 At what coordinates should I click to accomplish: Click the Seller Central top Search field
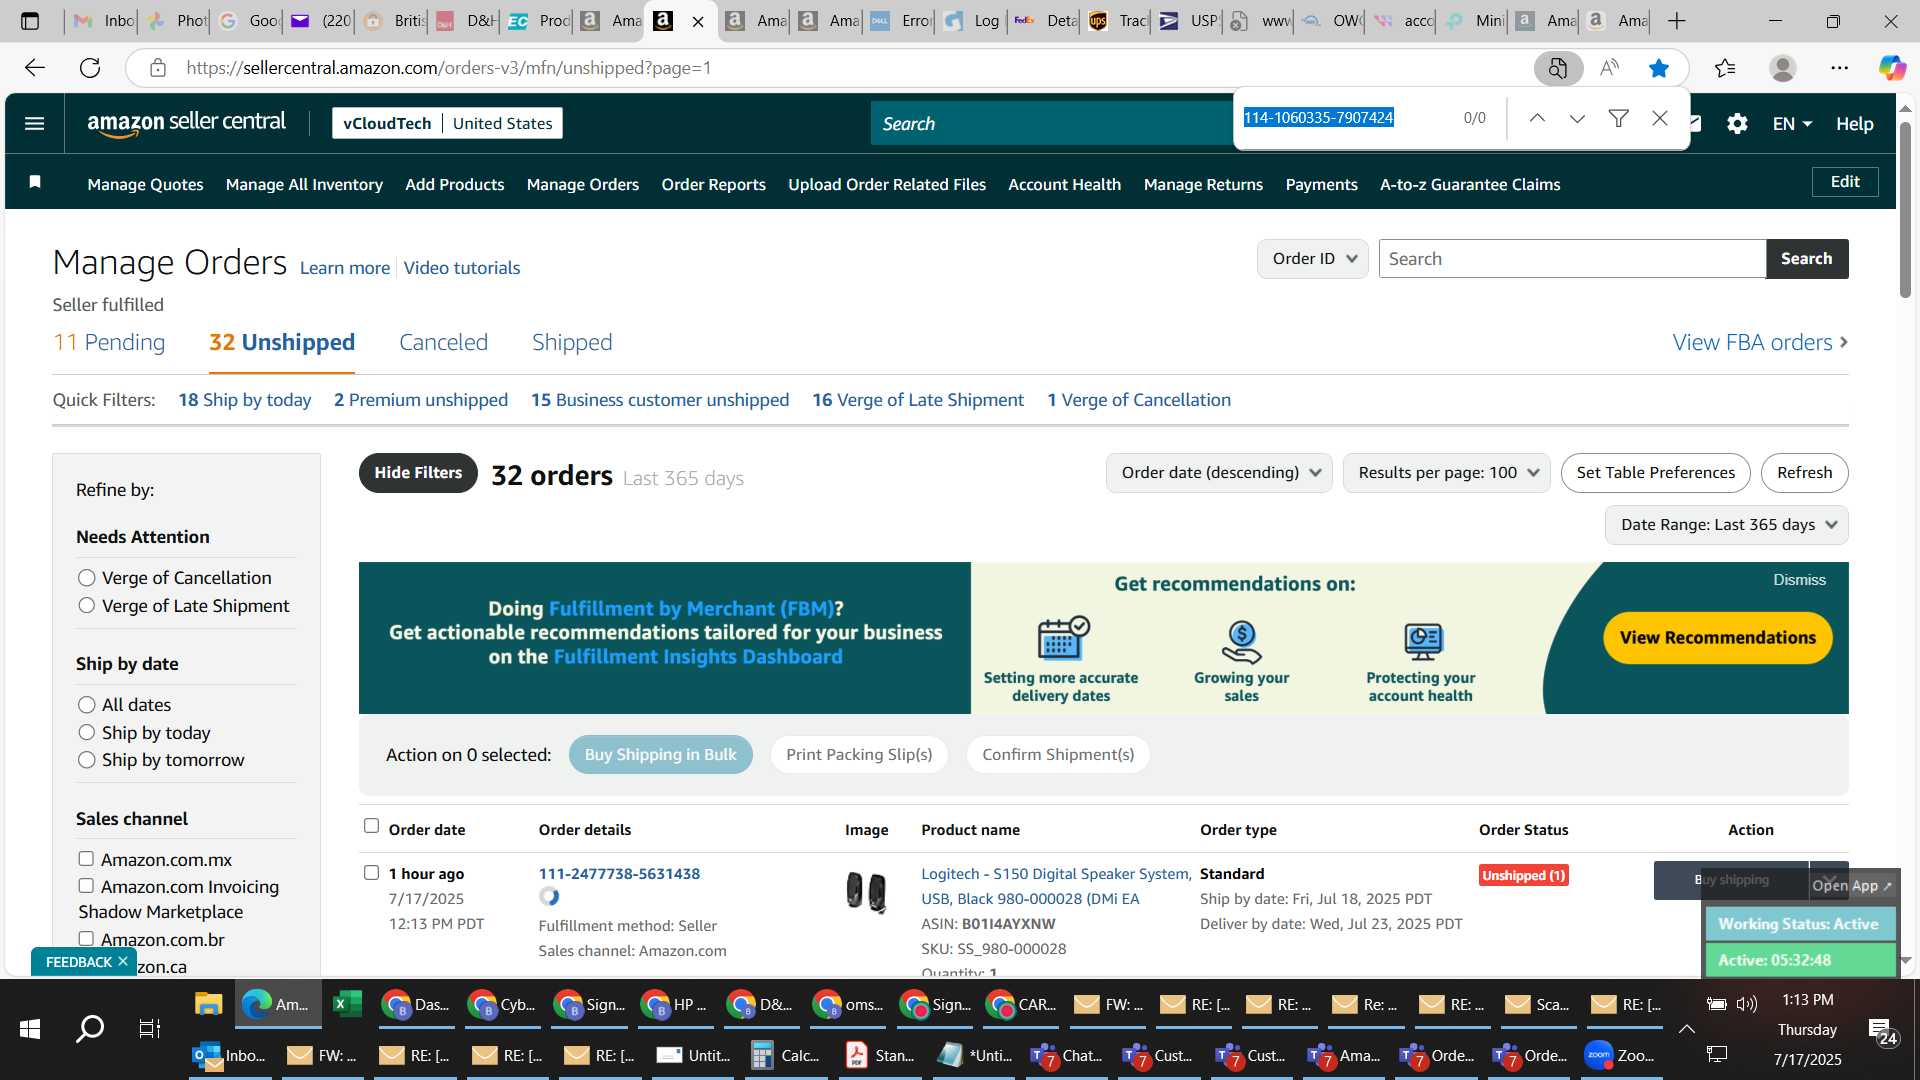tap(1050, 124)
